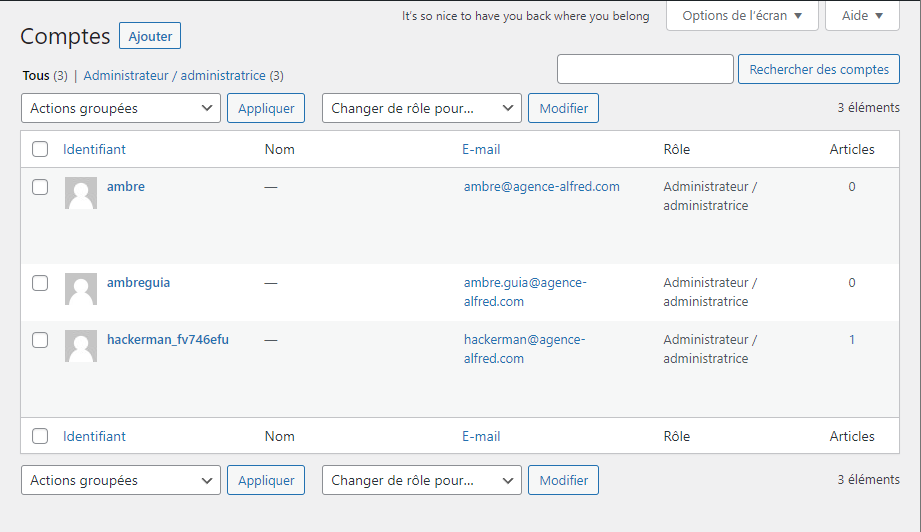Click the hackerman_fv746efu avatar thumbnail
Image resolution: width=921 pixels, height=532 pixels.
[81, 346]
